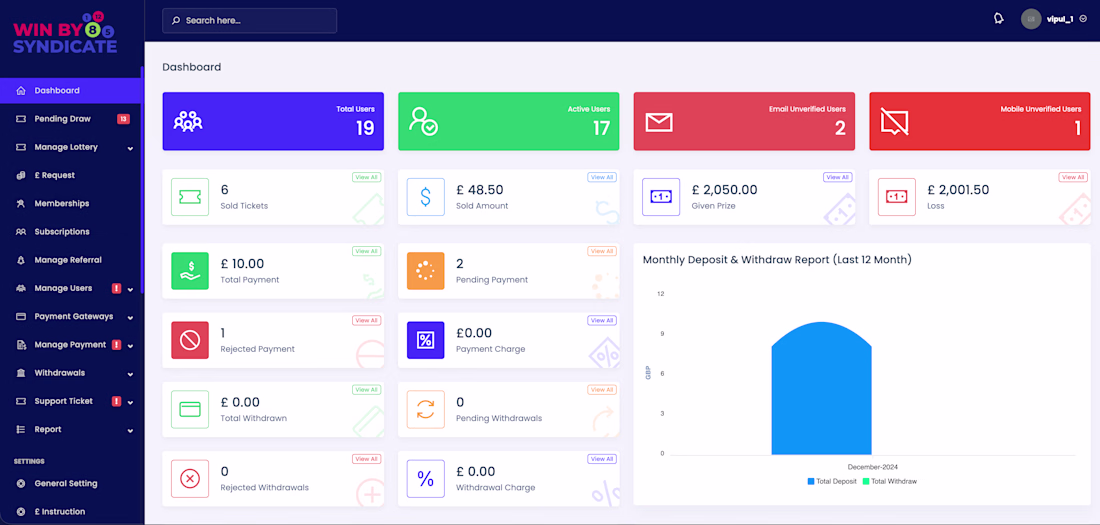Screen dimensions: 1100x525
Task: Click the £ 2,050.00 Given Prize amount
Action: click(x=725, y=190)
